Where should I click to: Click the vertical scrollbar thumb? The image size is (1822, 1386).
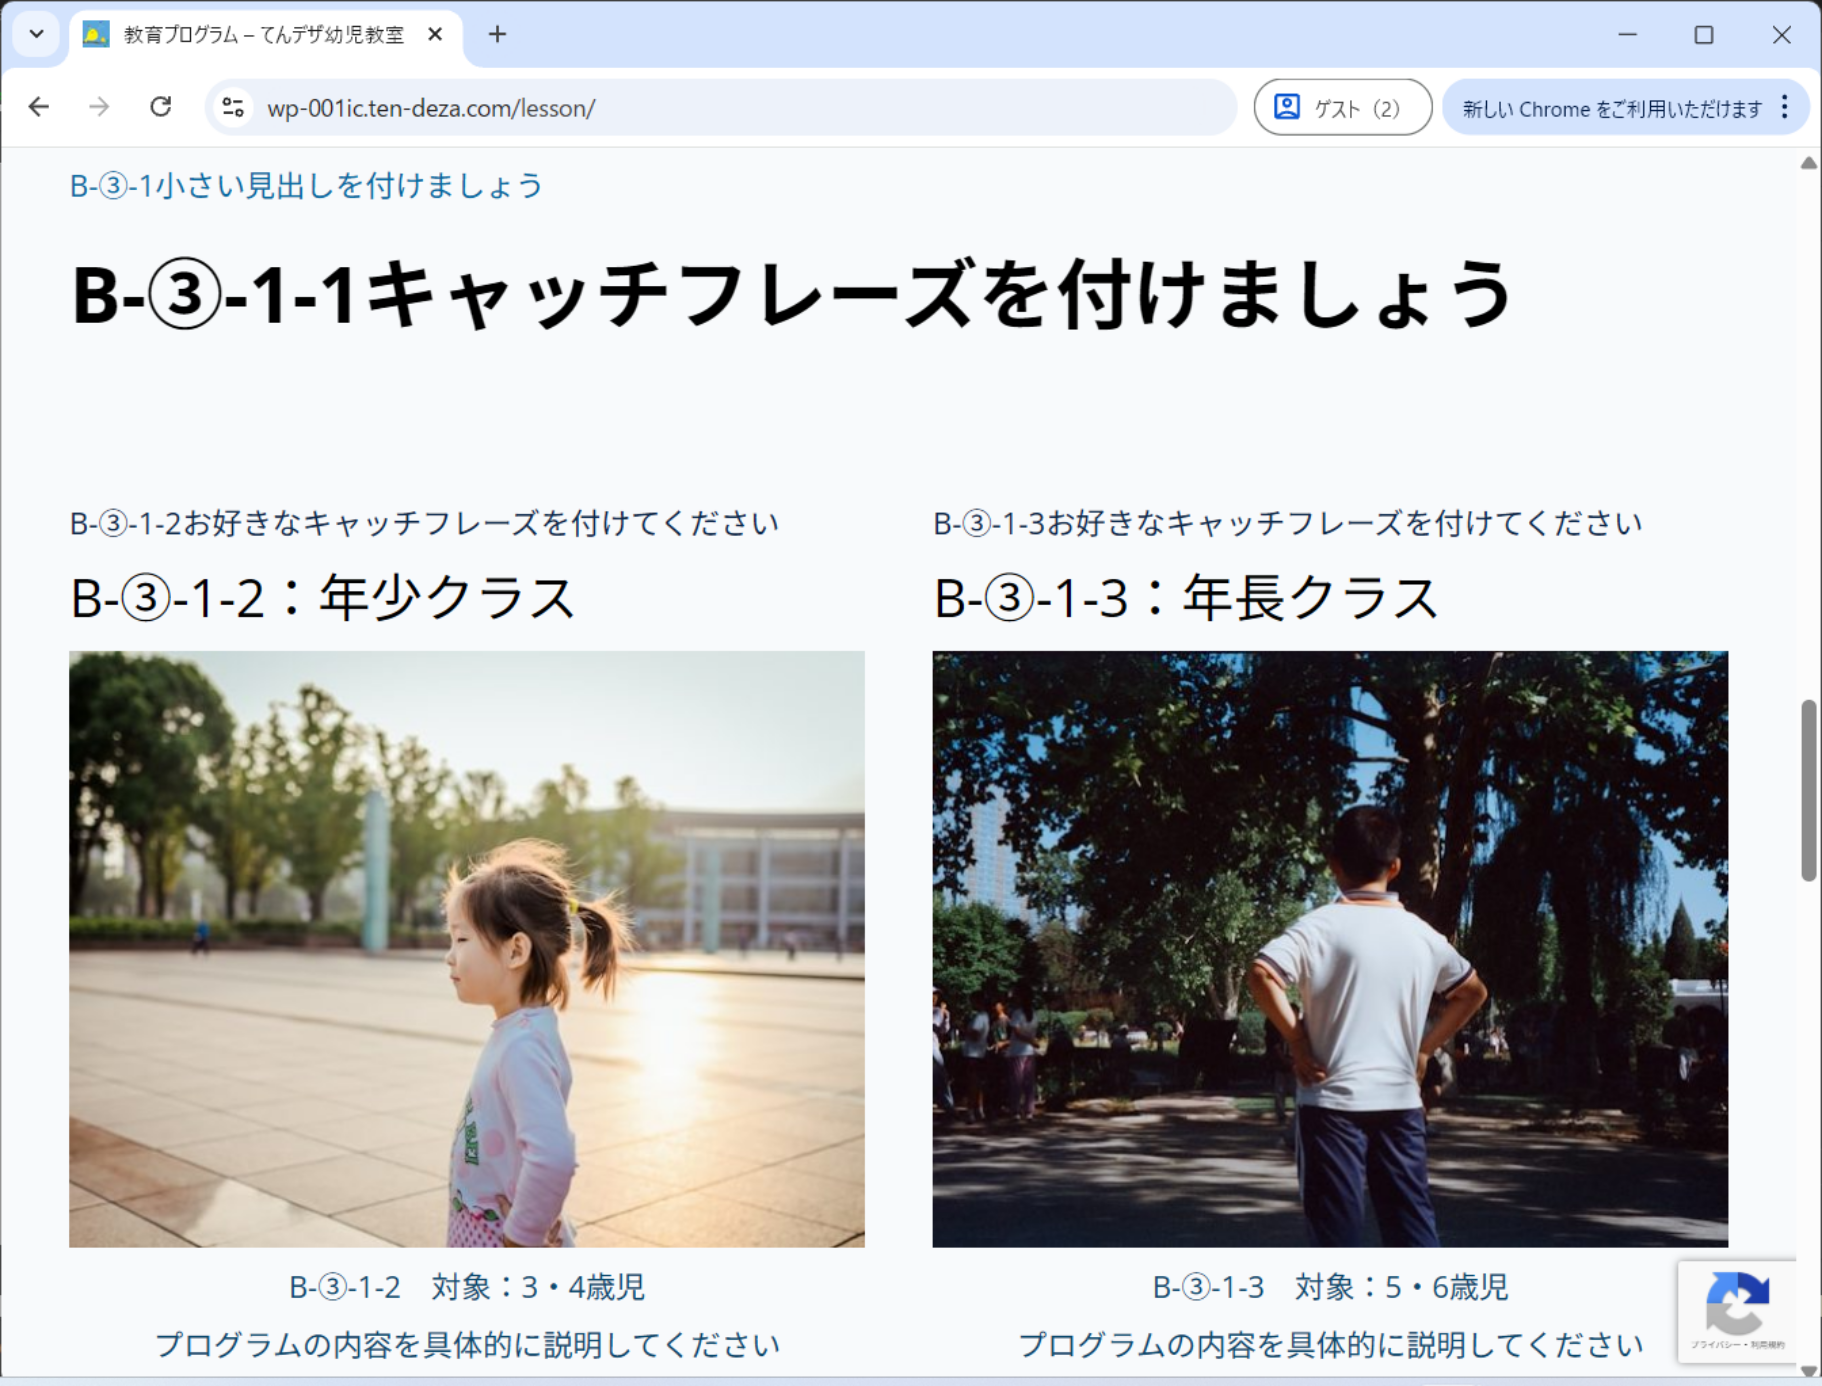1808,790
